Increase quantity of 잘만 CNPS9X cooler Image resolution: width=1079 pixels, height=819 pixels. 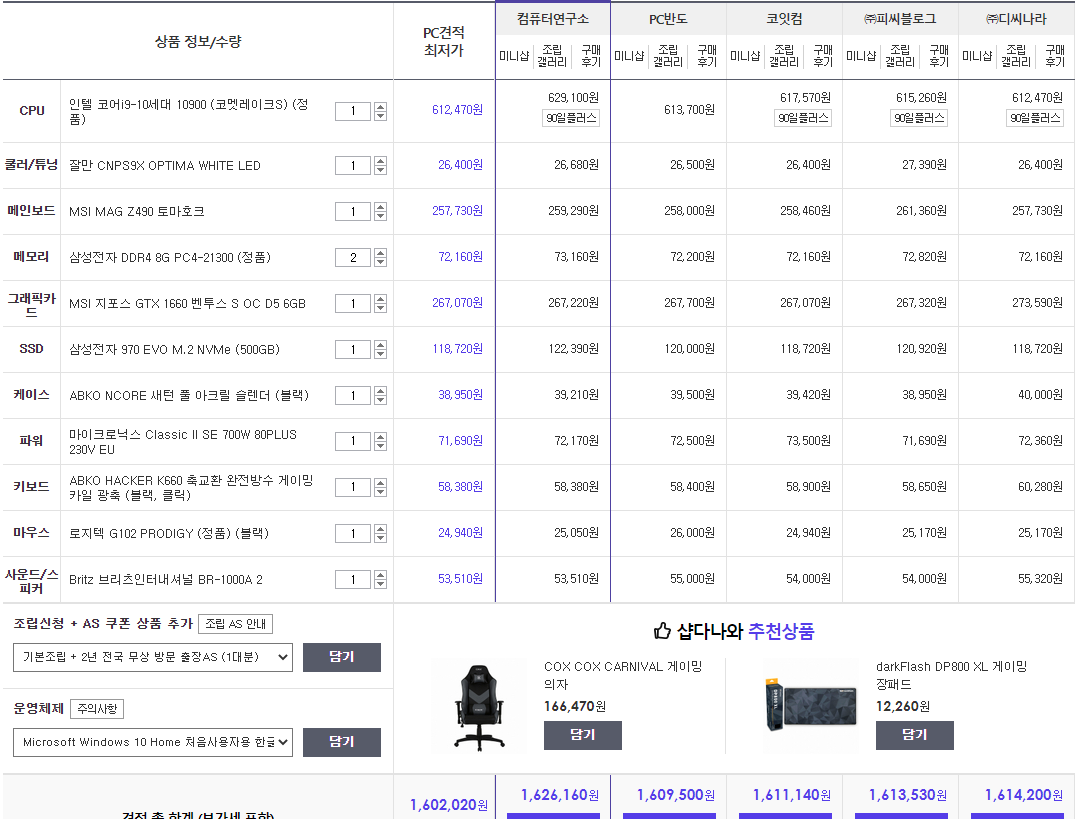(x=381, y=161)
